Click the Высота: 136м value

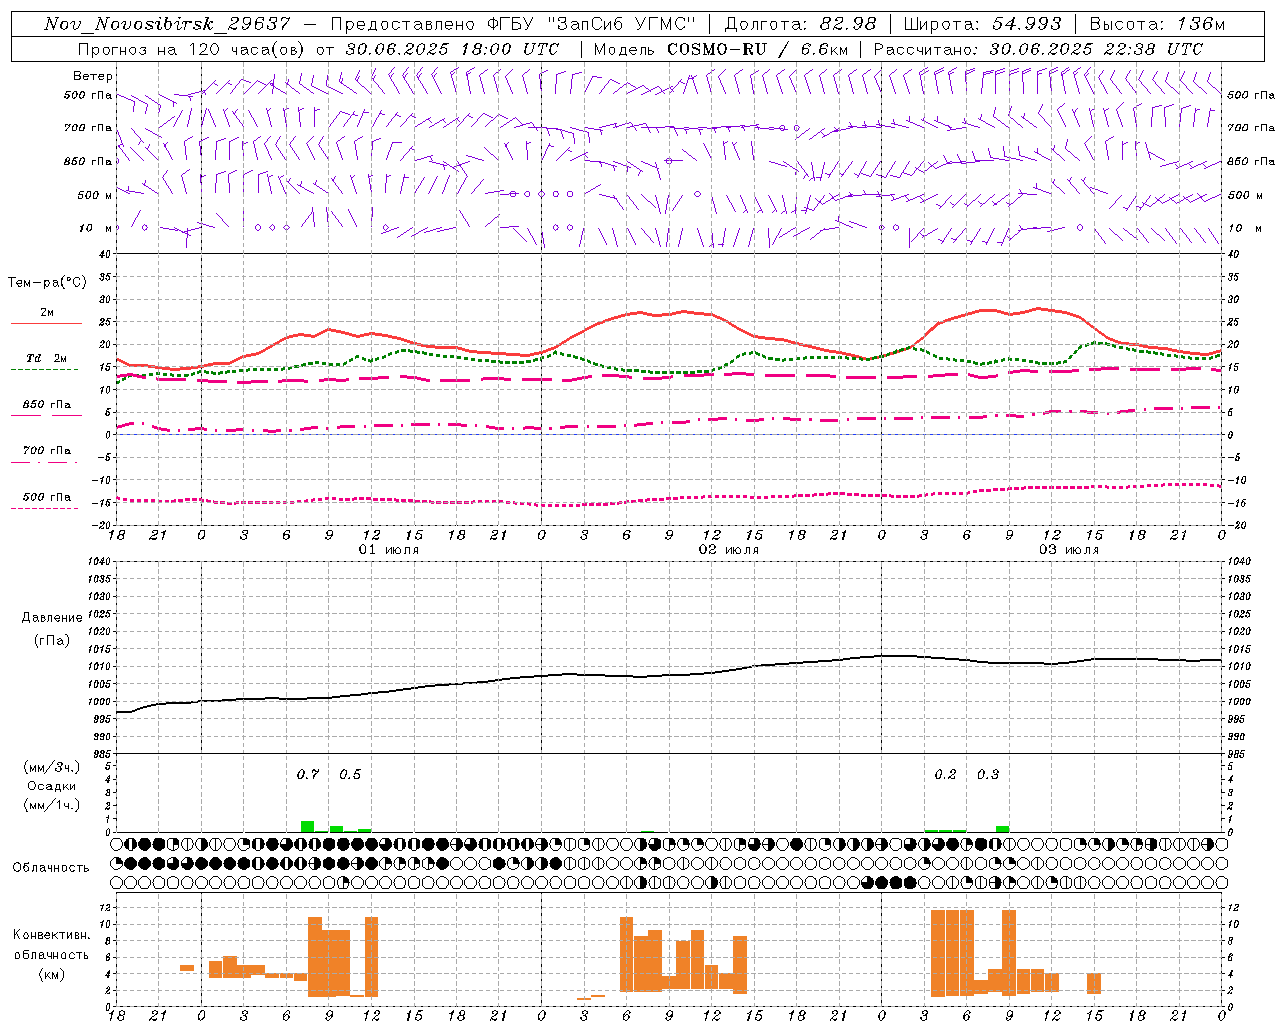[1157, 24]
